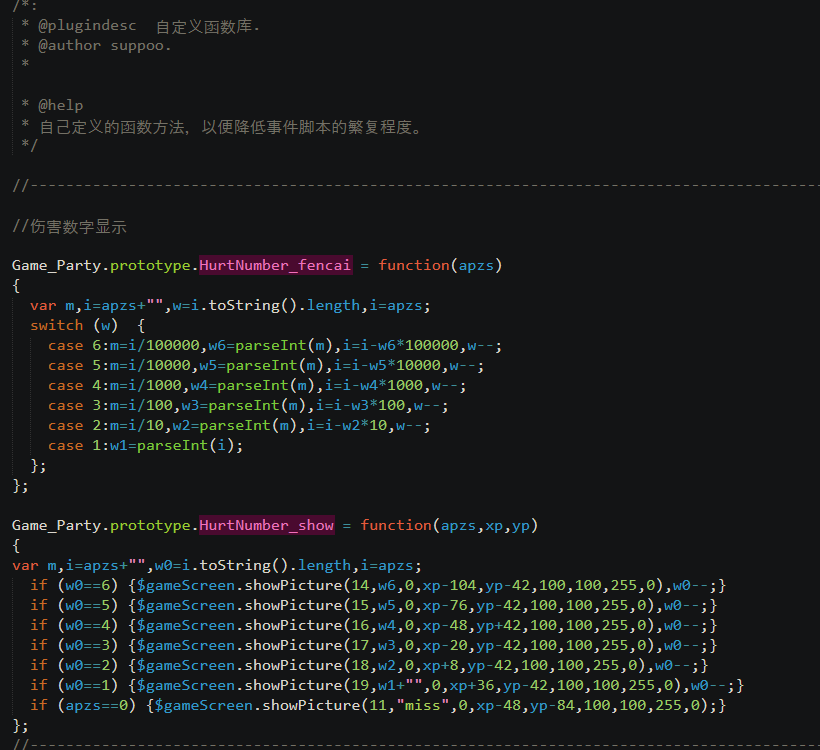Click the 'if (w0==5)' code line

[373, 605]
